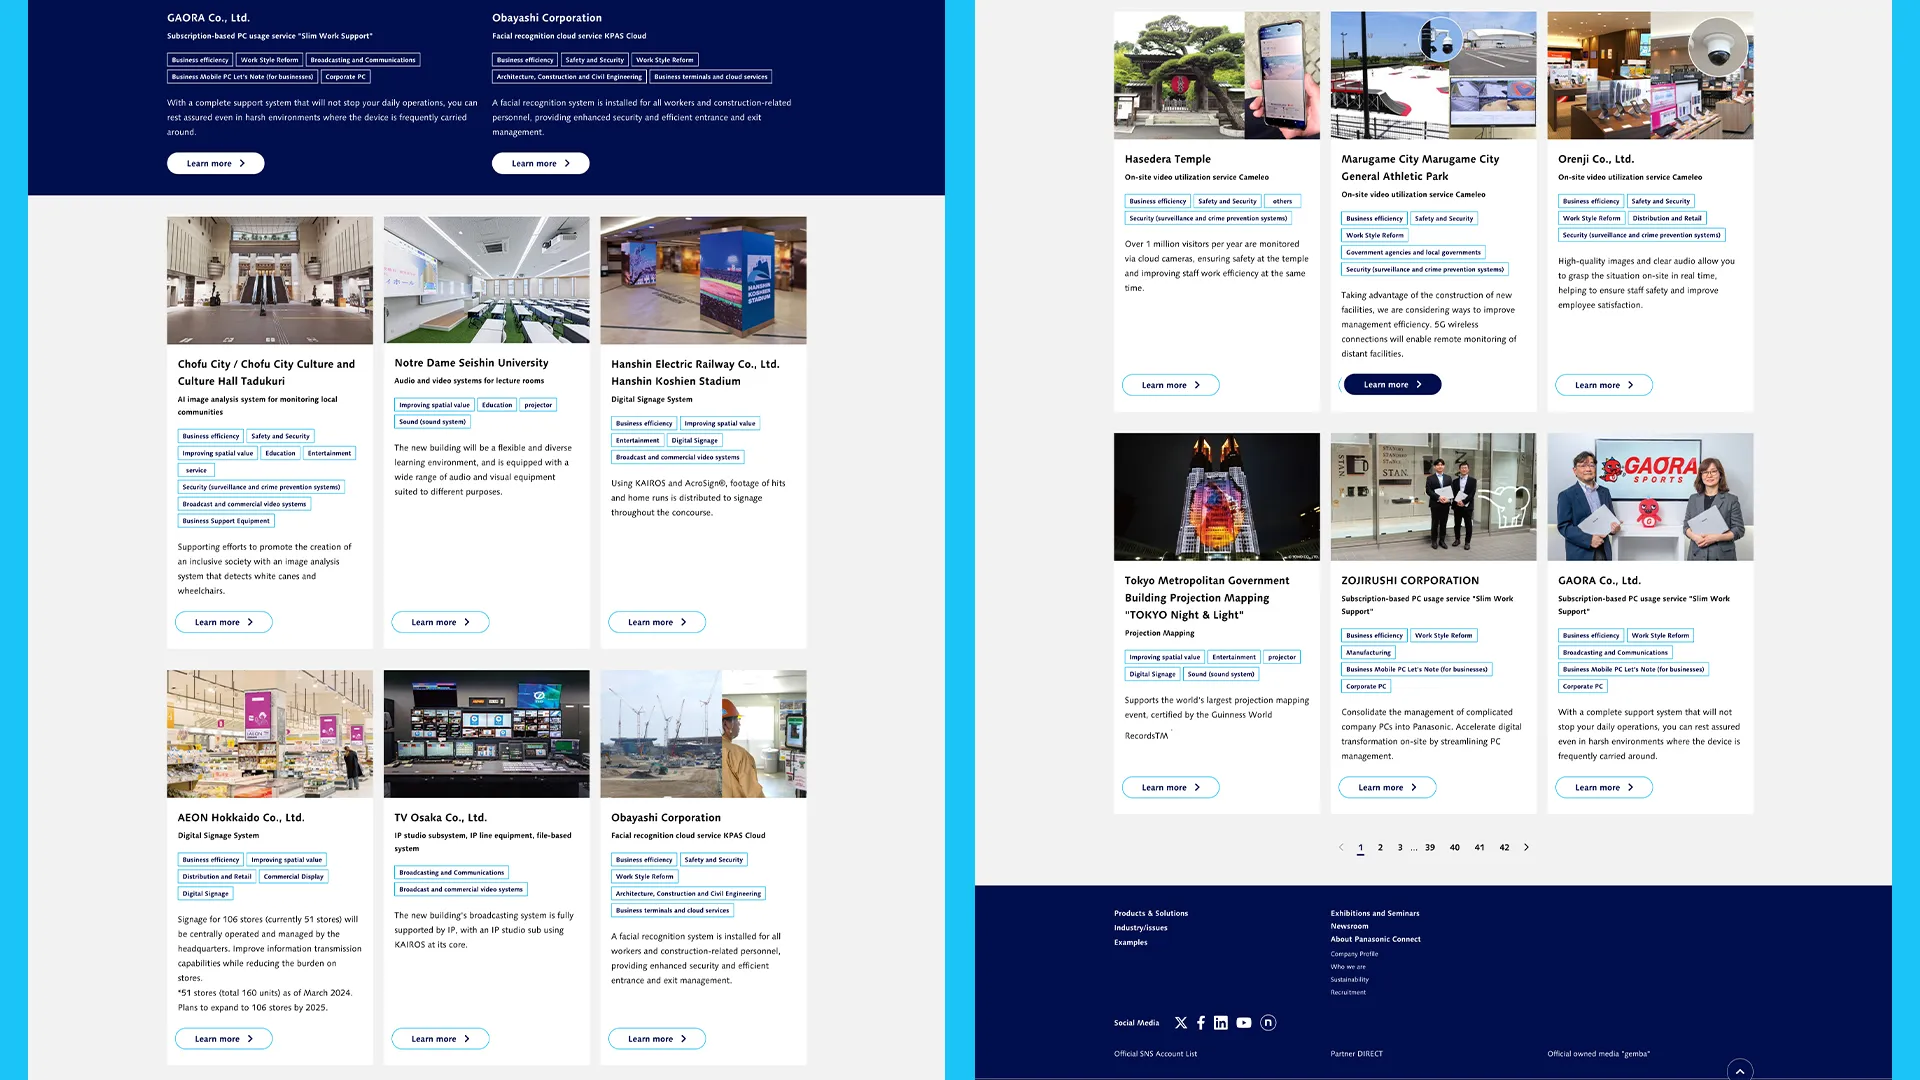Screen dimensions: 1920x1080
Task: Click Learn more for ZOJIRUSHI CORPORATION
Action: [1387, 787]
